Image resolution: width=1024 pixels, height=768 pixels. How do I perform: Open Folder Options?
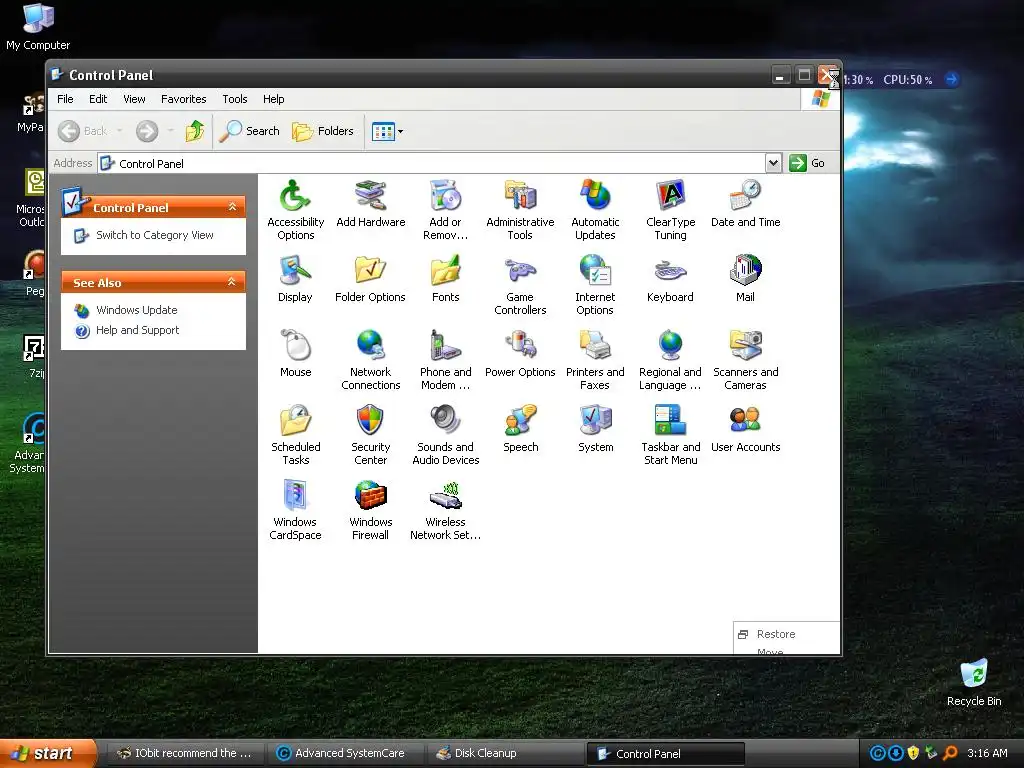click(x=370, y=278)
